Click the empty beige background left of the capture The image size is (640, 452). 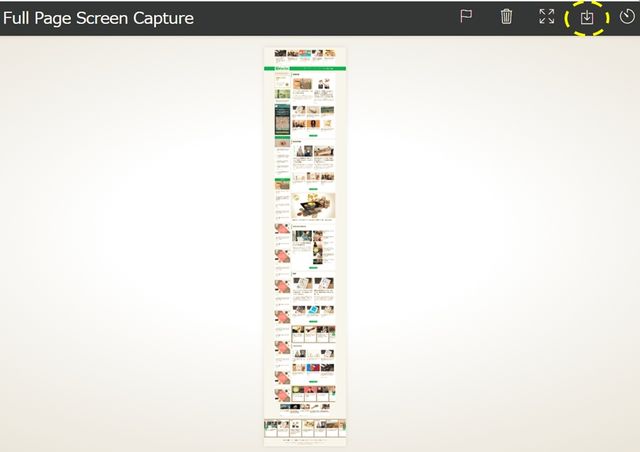(131, 245)
